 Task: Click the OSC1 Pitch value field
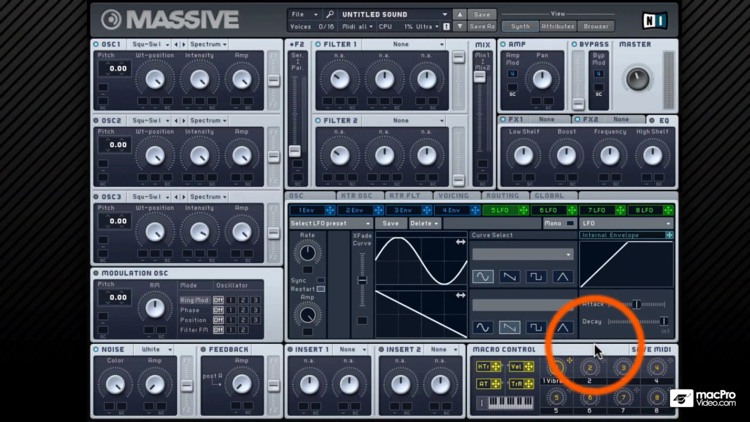[115, 68]
